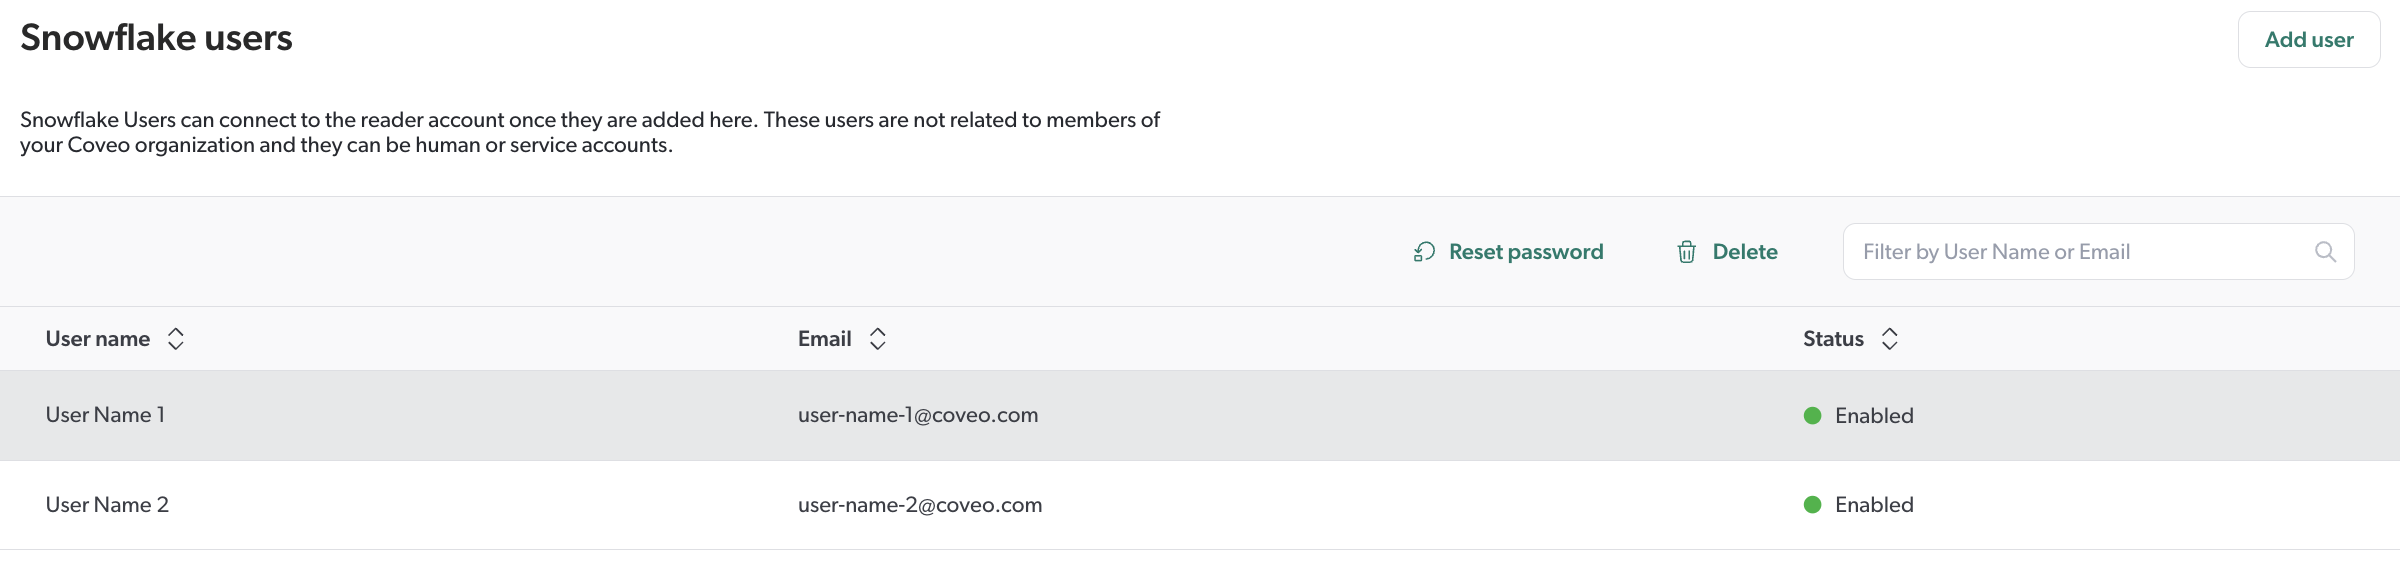Click the green status dot for User Name 2
Viewport: 2400px width, 580px height.
tap(1810, 504)
